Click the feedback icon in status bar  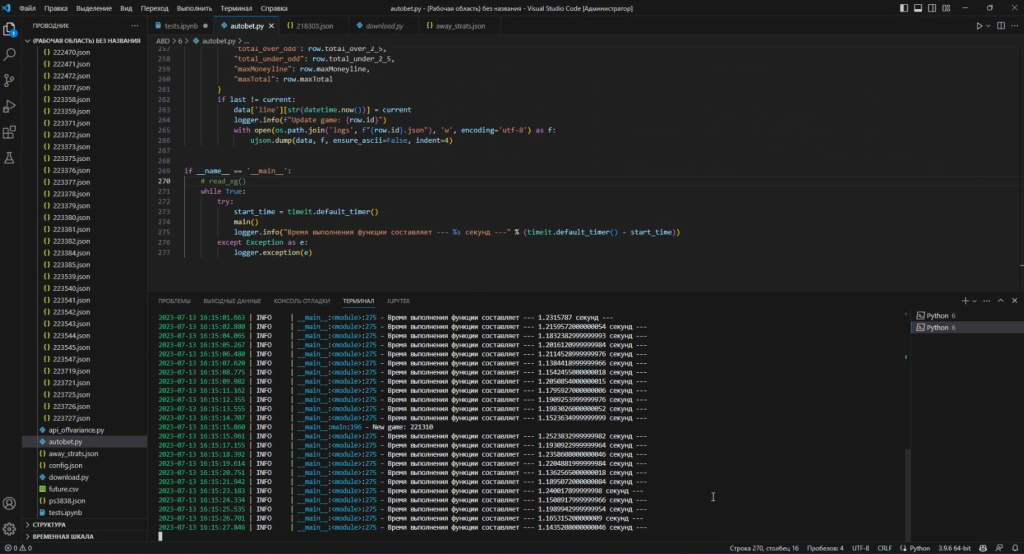click(999, 548)
